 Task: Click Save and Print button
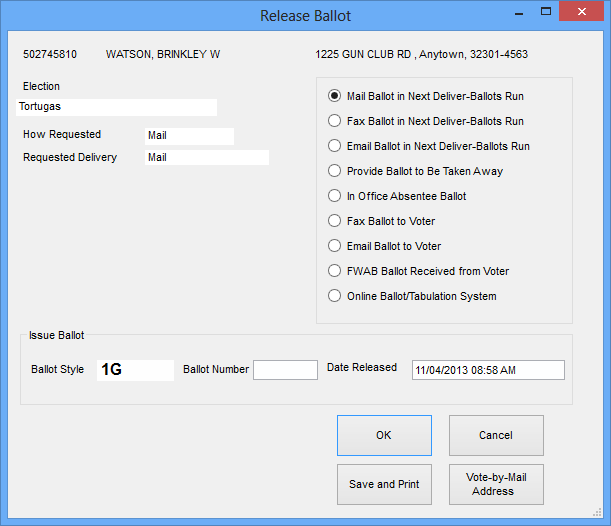pos(384,485)
